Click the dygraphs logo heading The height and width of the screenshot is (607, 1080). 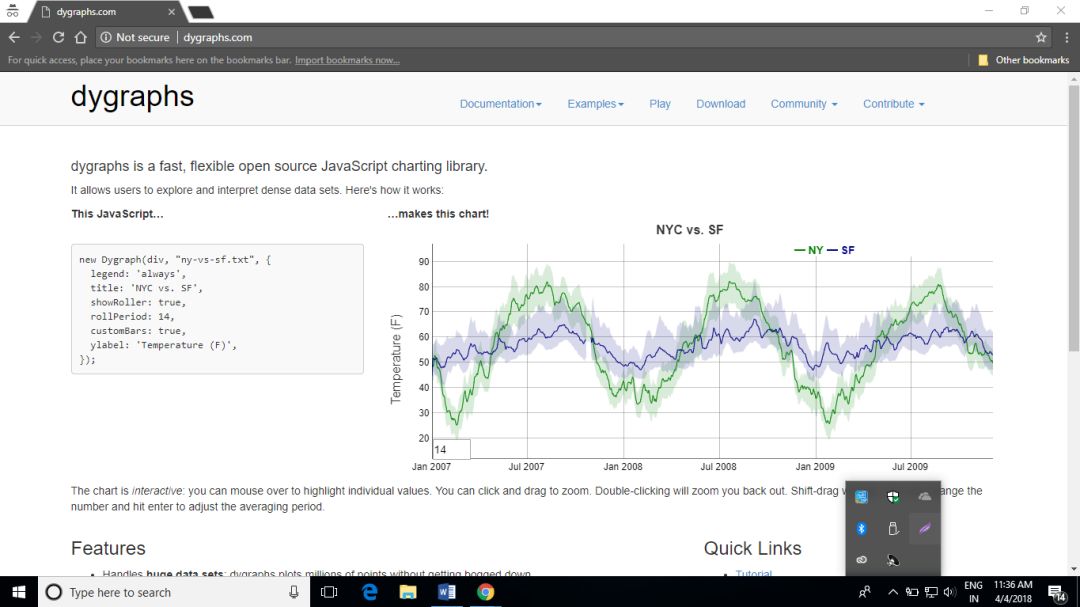click(132, 96)
